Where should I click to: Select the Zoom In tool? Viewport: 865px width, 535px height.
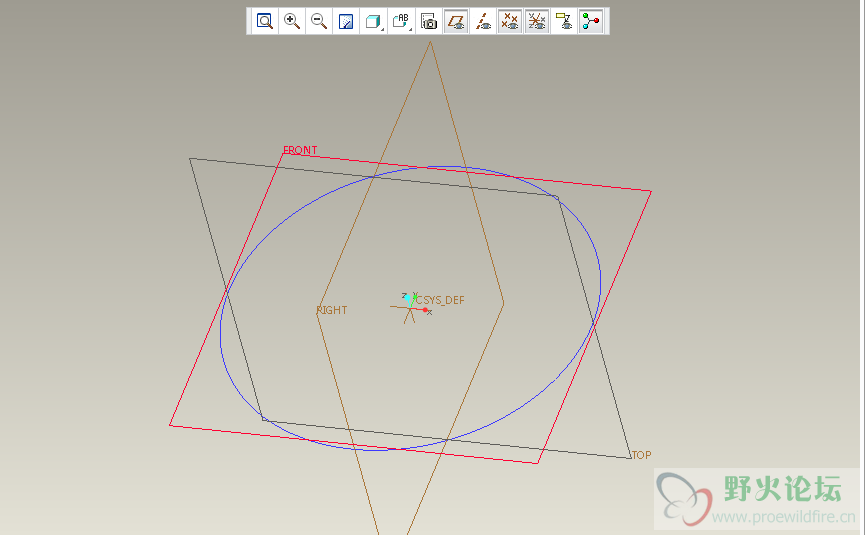[x=292, y=22]
